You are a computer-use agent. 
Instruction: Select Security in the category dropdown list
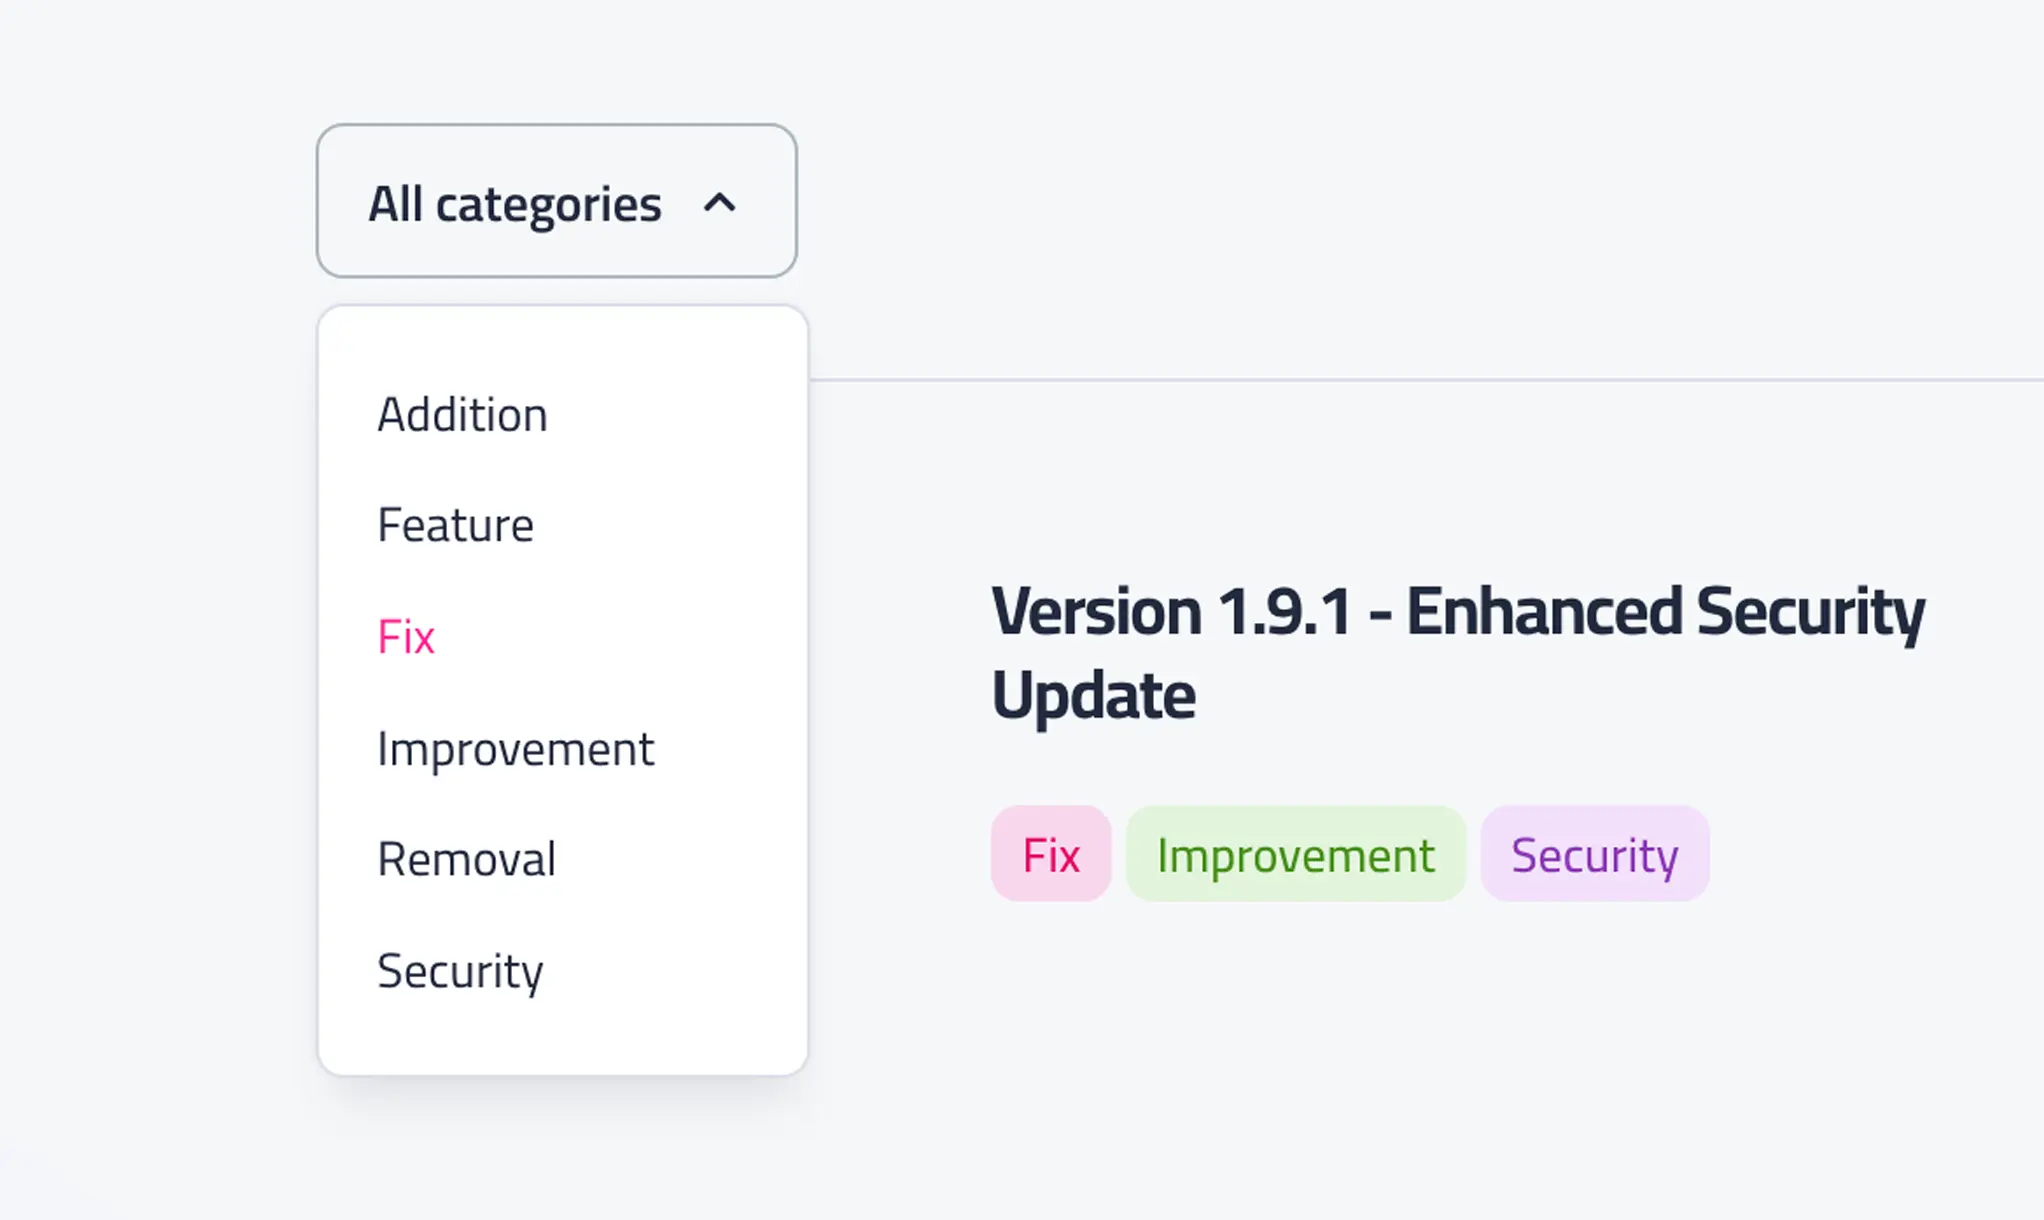coord(460,971)
